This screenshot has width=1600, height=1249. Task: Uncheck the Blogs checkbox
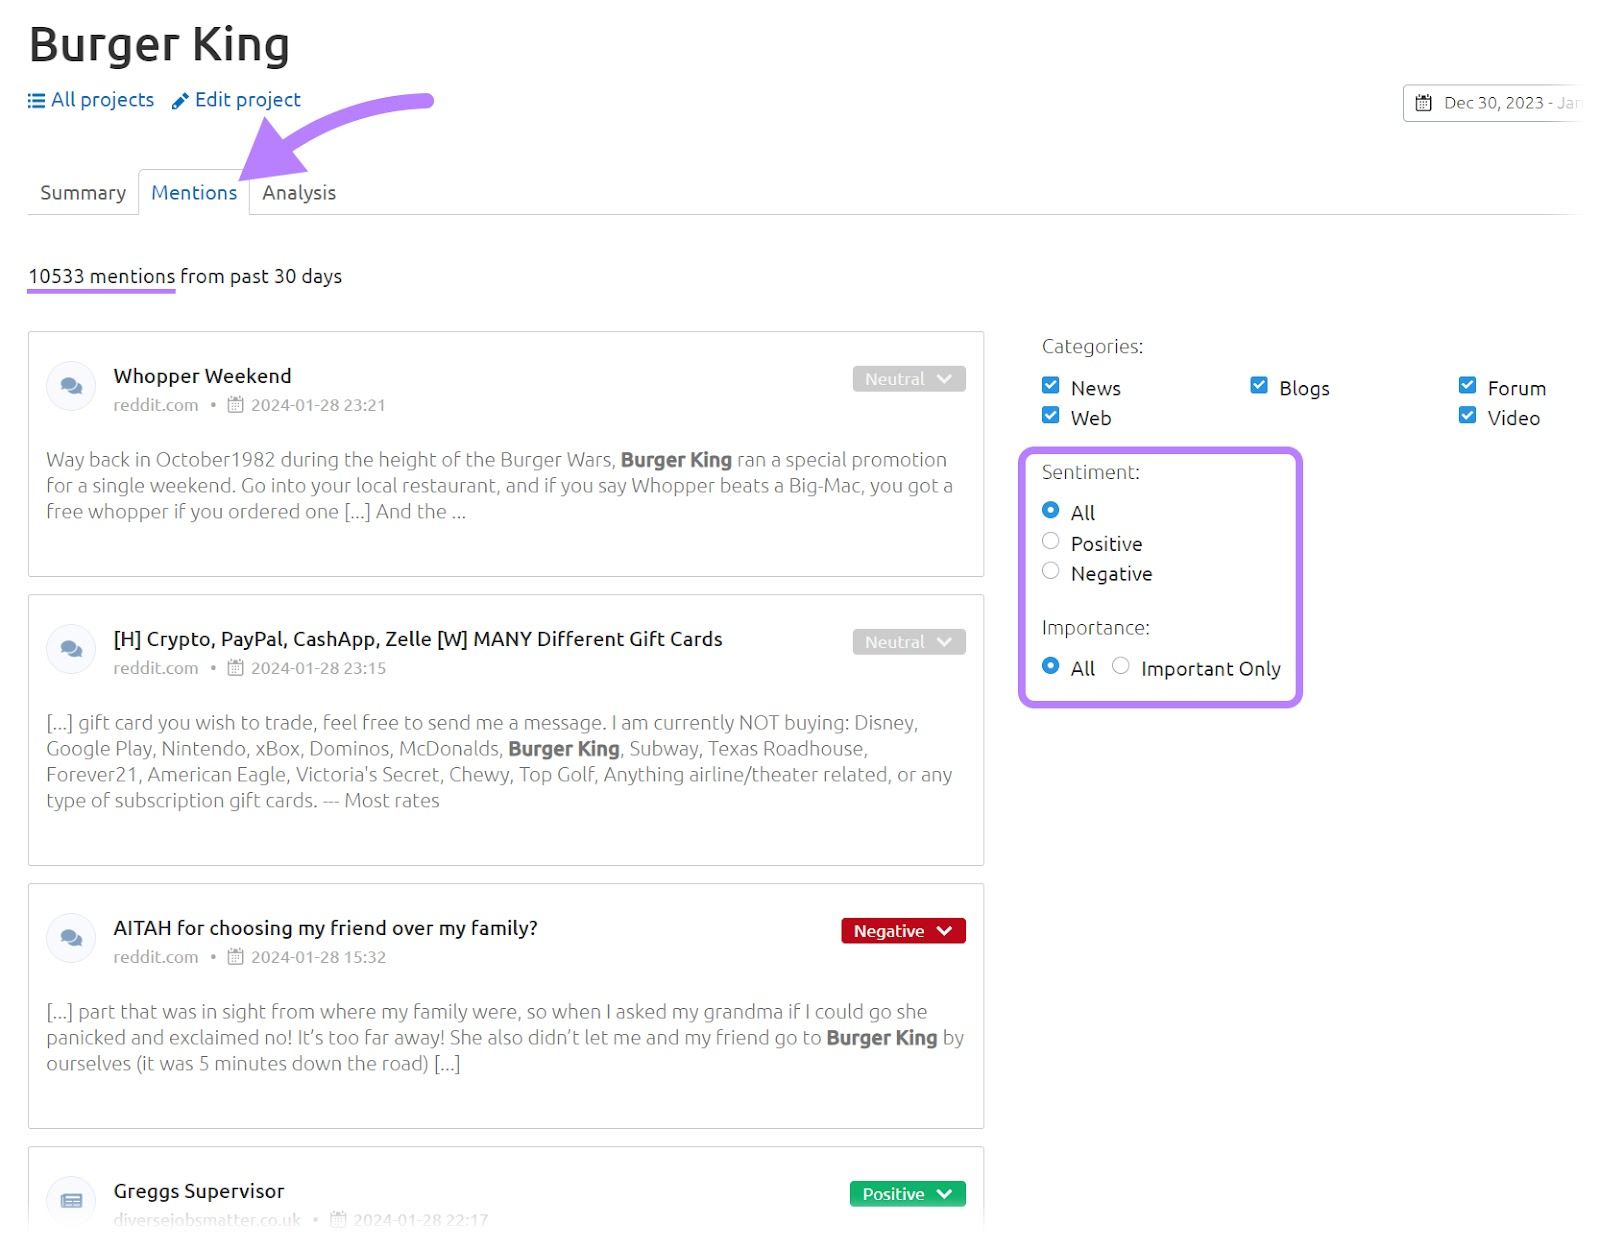coord(1258,384)
